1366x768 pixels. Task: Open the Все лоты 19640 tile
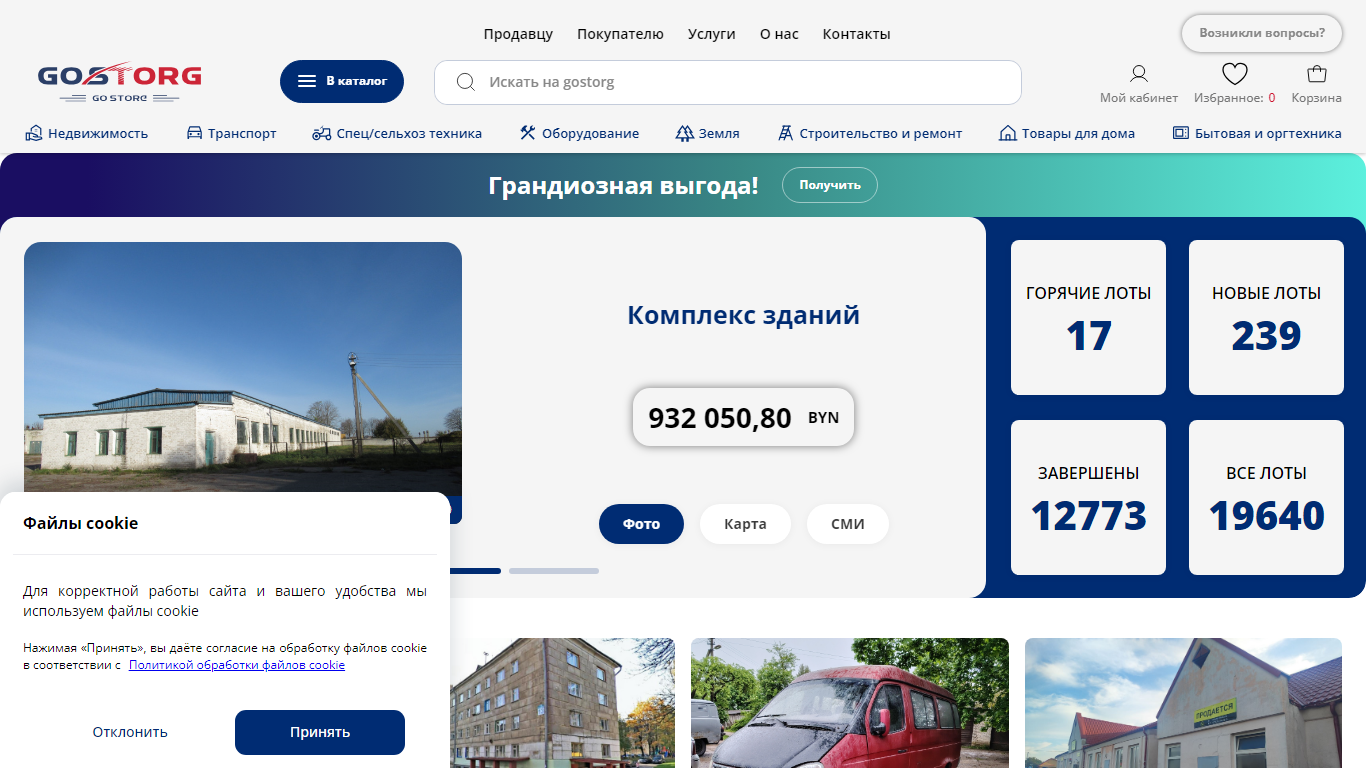click(x=1266, y=498)
